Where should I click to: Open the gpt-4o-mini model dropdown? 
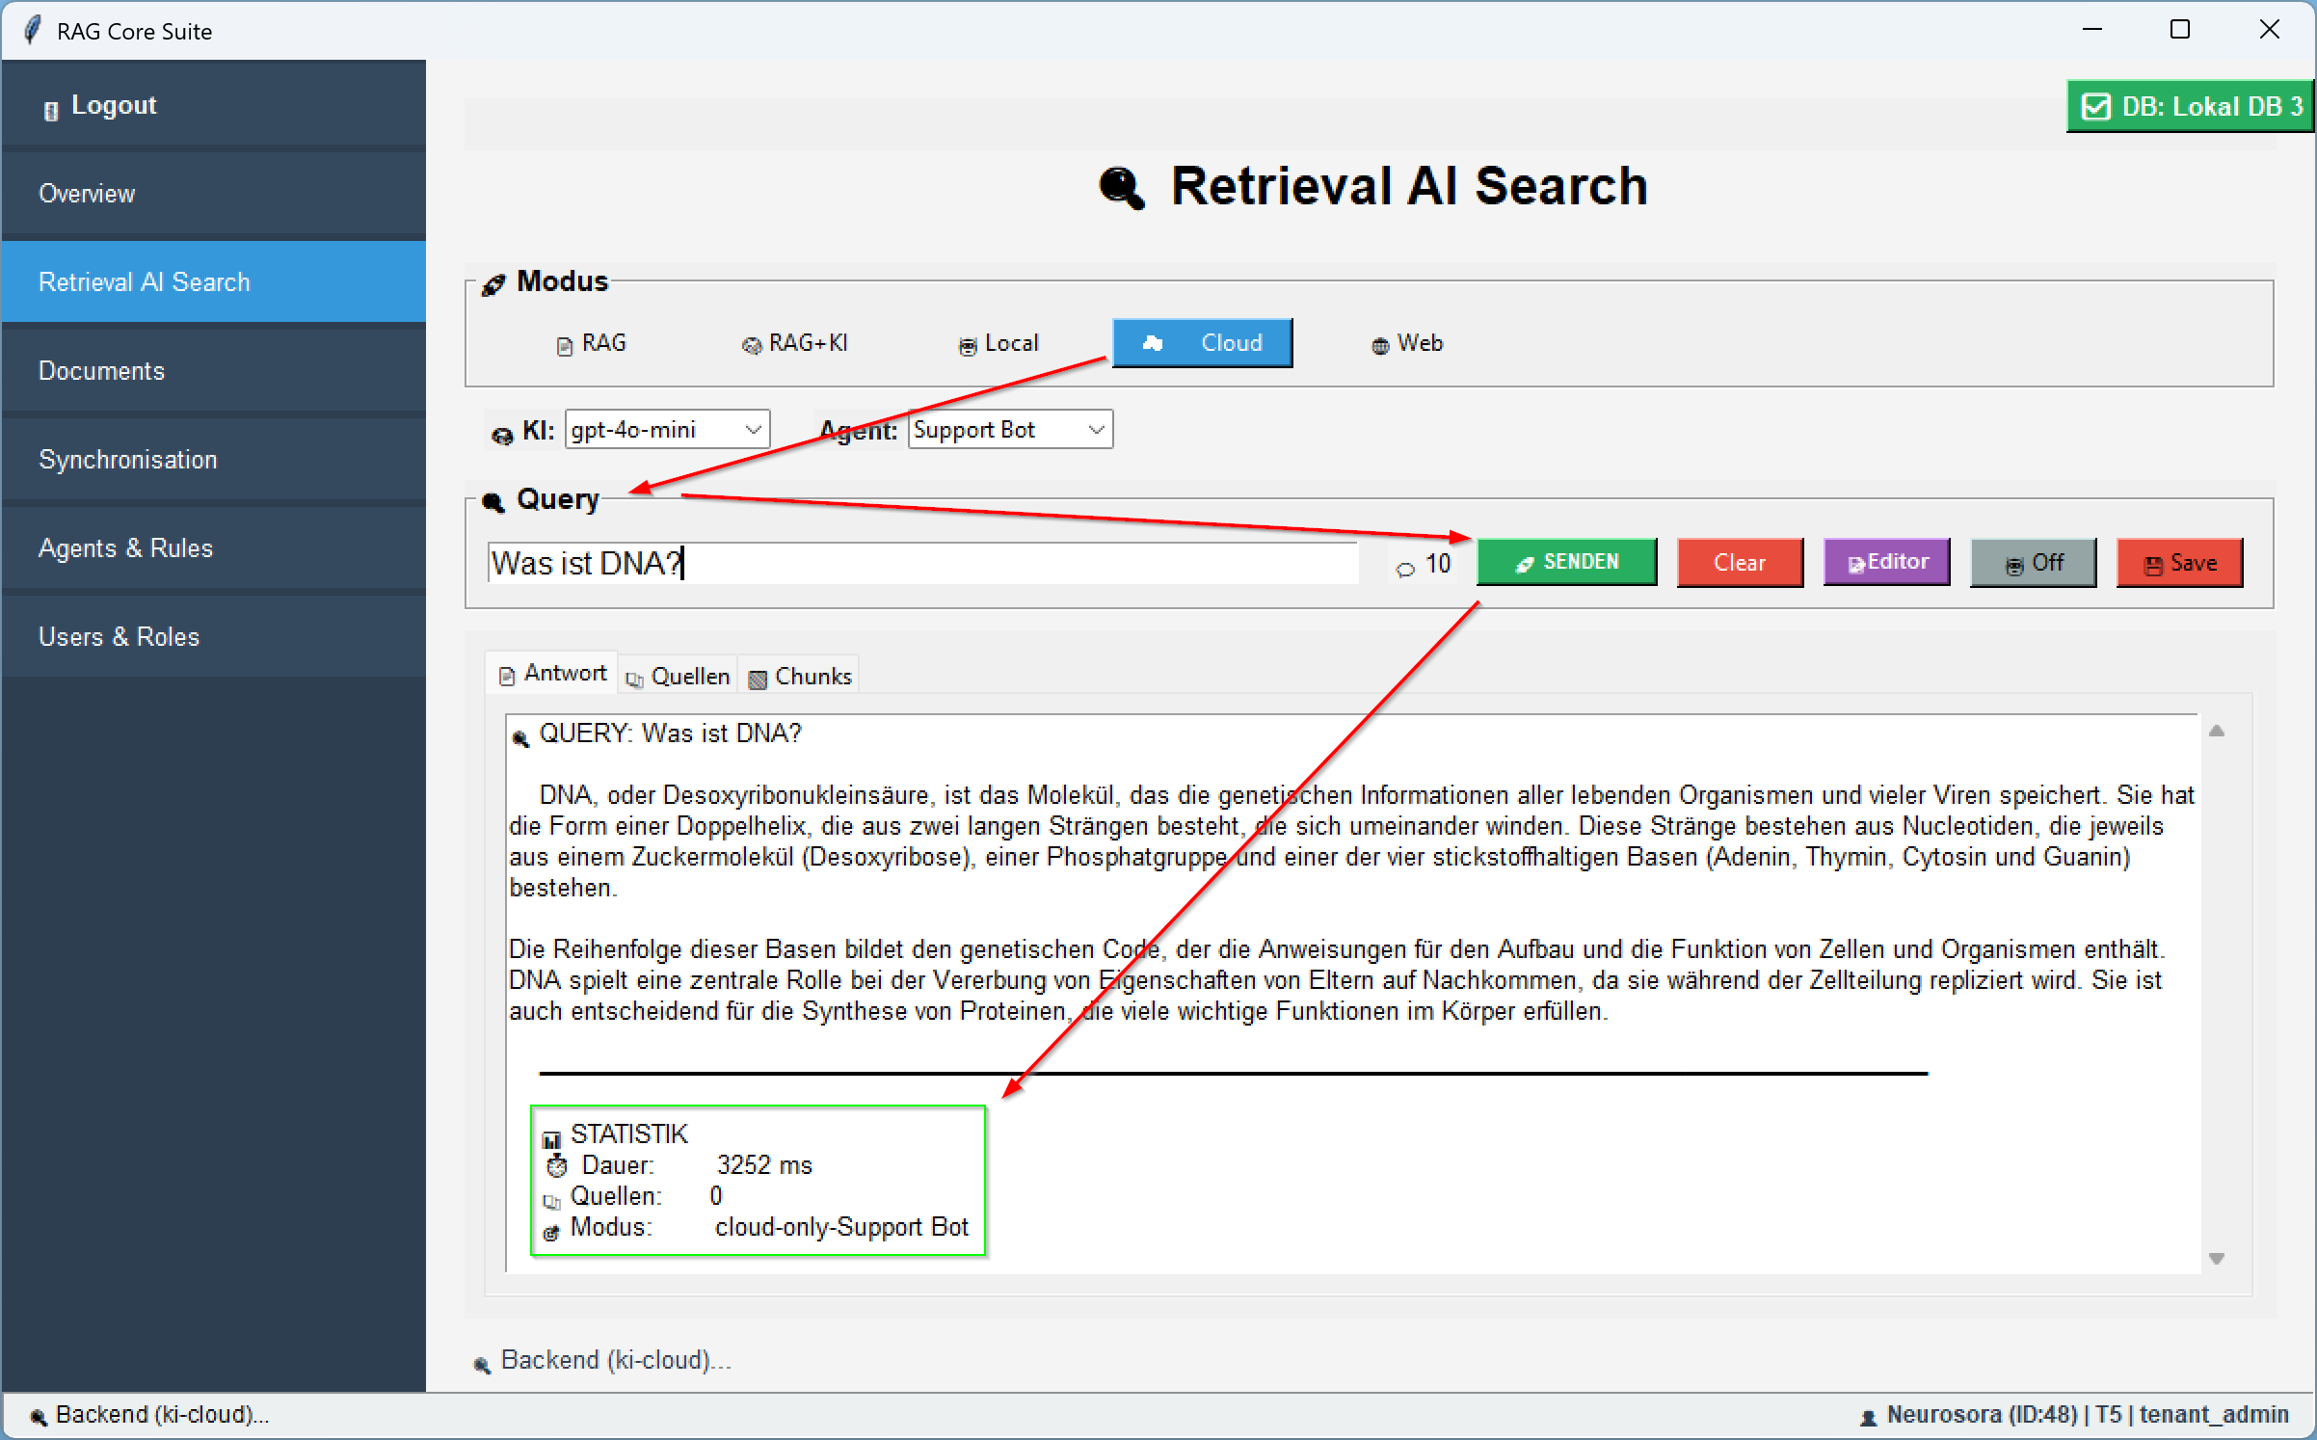(x=666, y=430)
